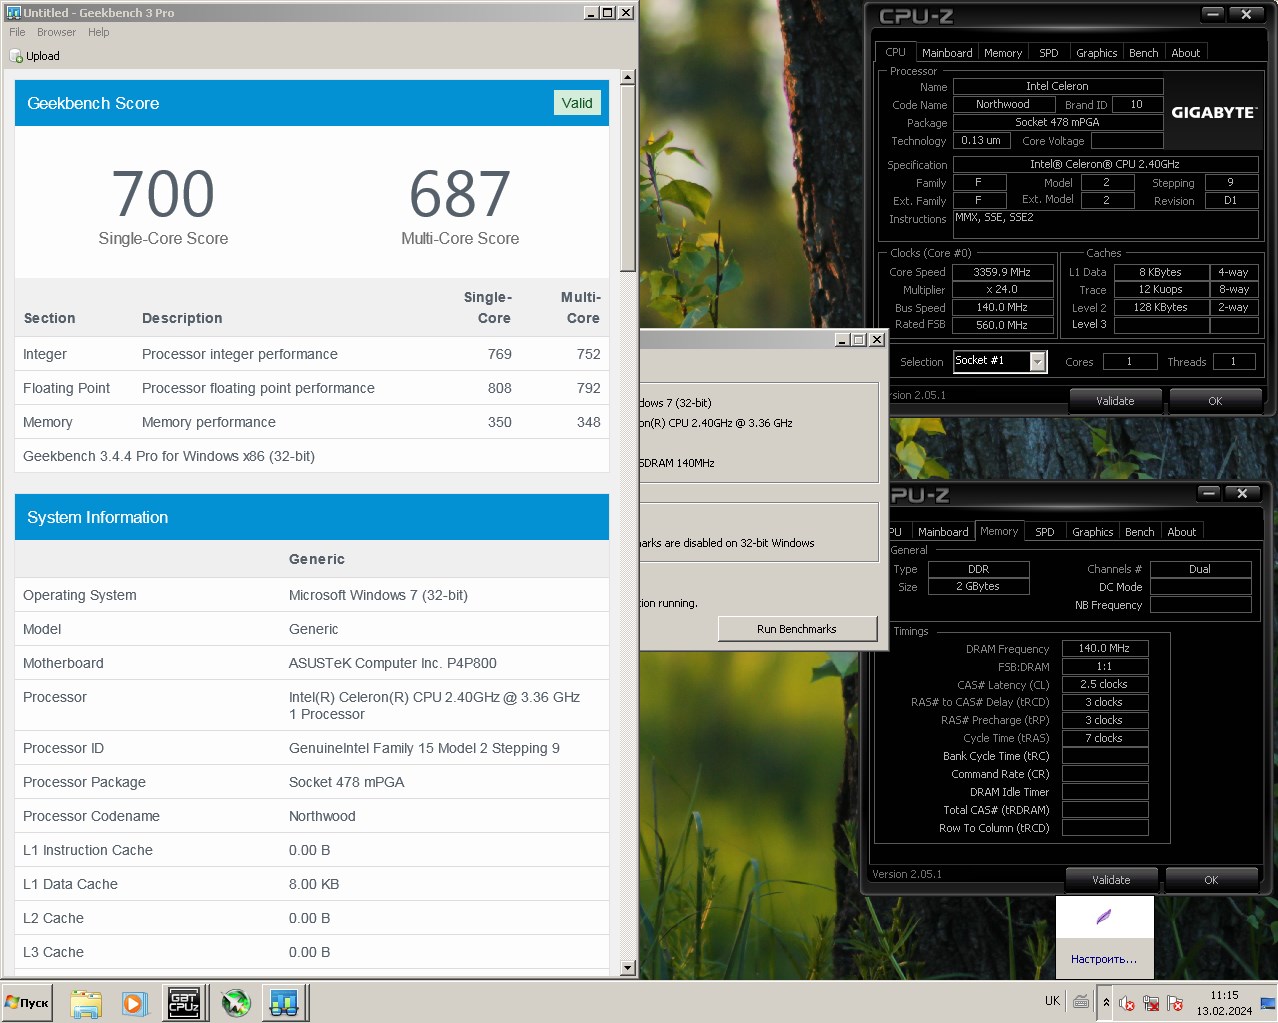1278x1023 pixels.
Task: Click the on-screen keyboard icon near UK
Action: pyautogui.click(x=1081, y=1001)
